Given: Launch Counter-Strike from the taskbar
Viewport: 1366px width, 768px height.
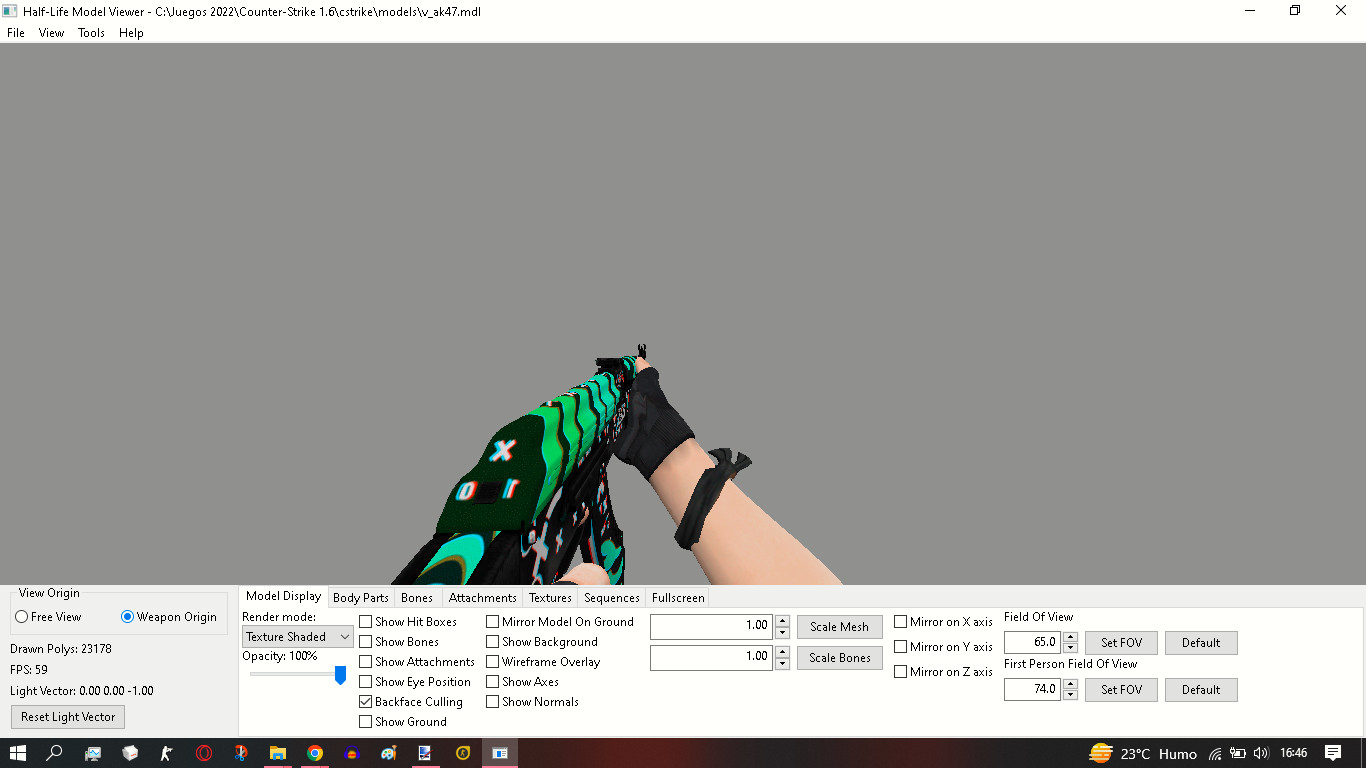Looking at the screenshot, I should (x=166, y=753).
